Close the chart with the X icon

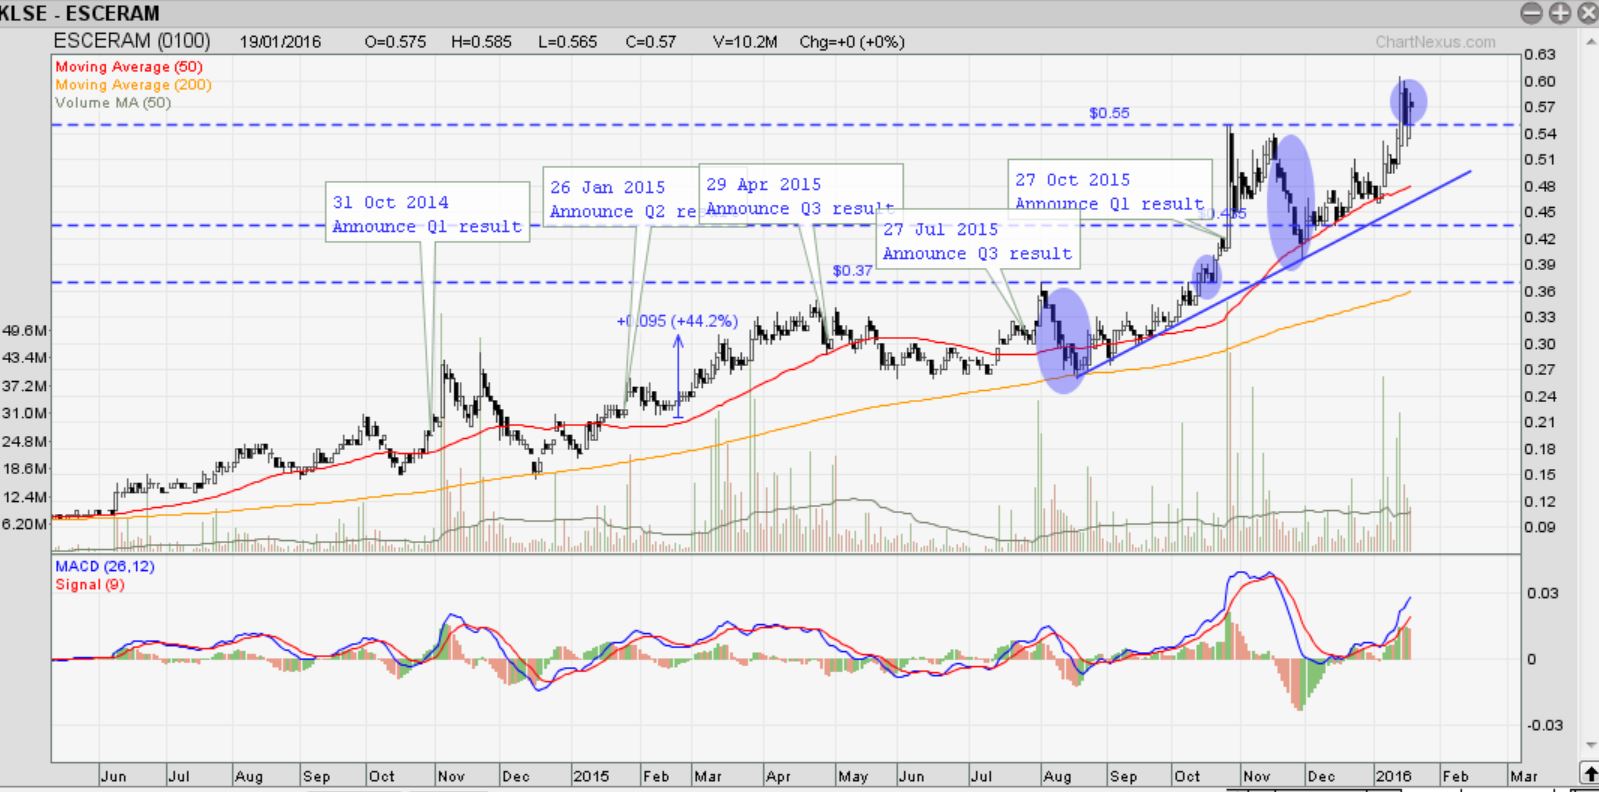(x=1587, y=13)
